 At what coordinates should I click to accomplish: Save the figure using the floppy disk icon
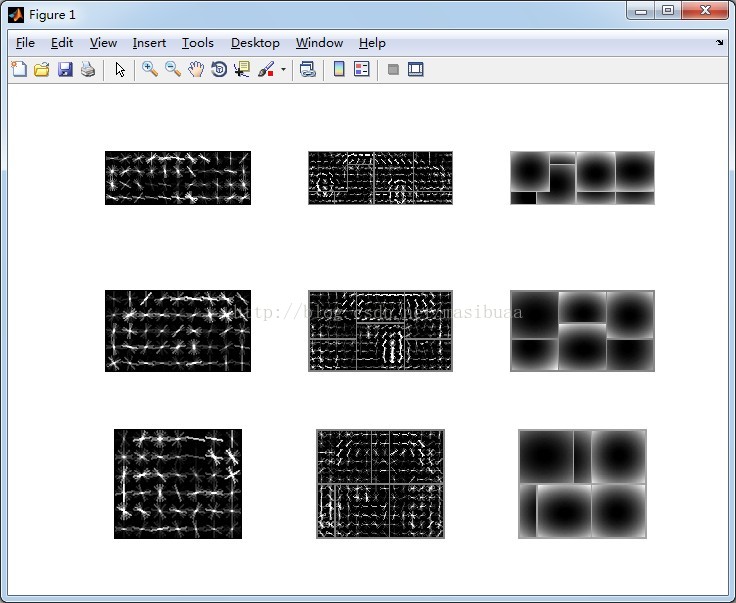65,69
